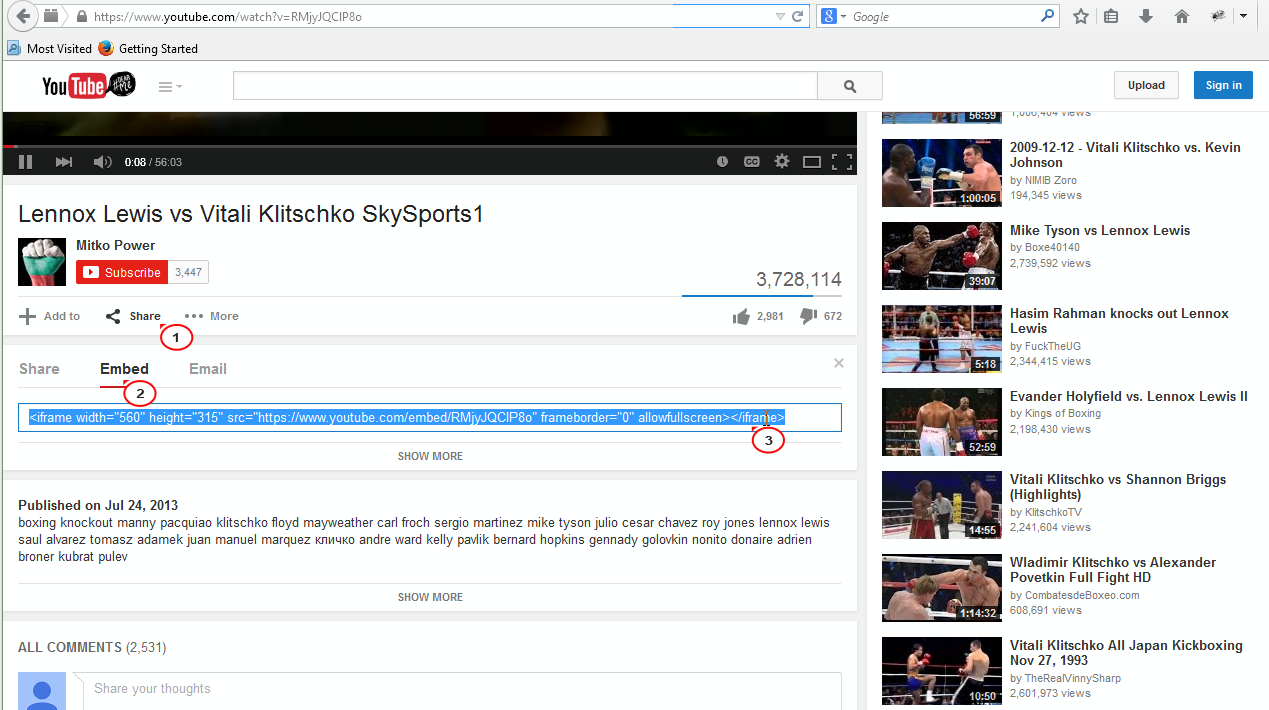Click the video title Lennox Lewis vs Vitali Klitschko
1269x710 pixels.
[x=251, y=214]
